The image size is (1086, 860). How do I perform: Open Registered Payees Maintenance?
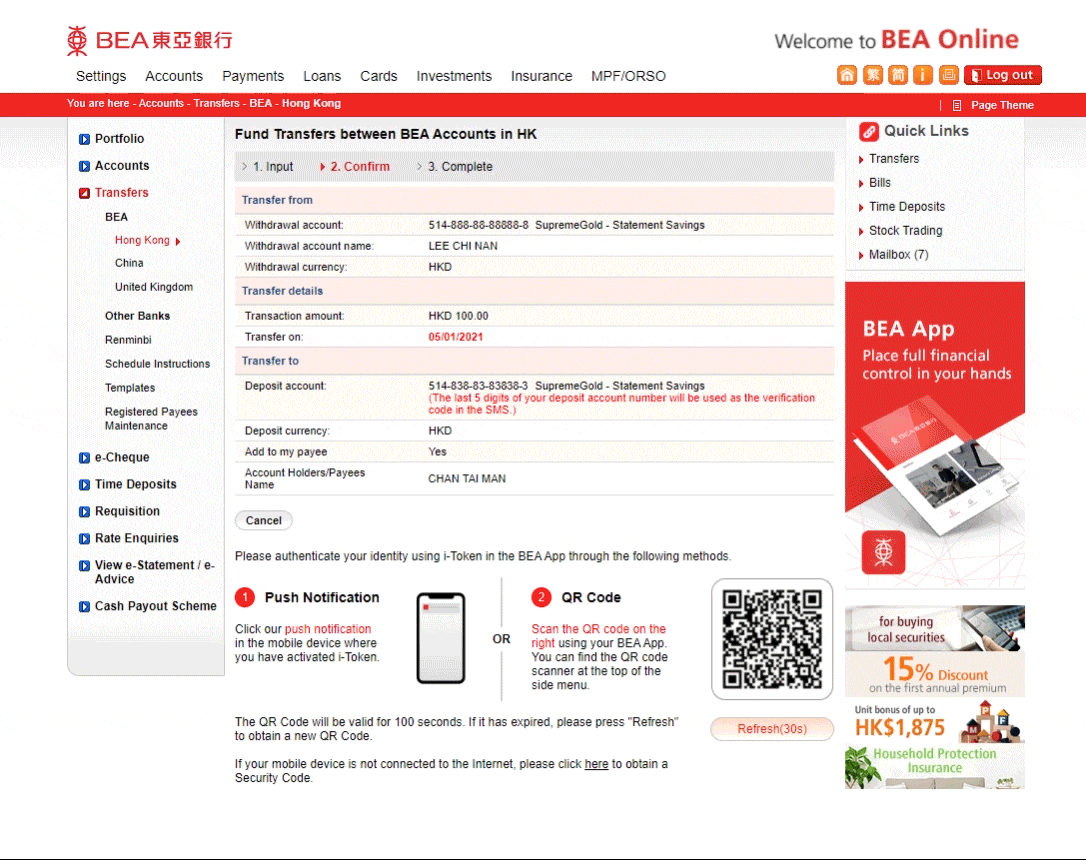tap(151, 419)
